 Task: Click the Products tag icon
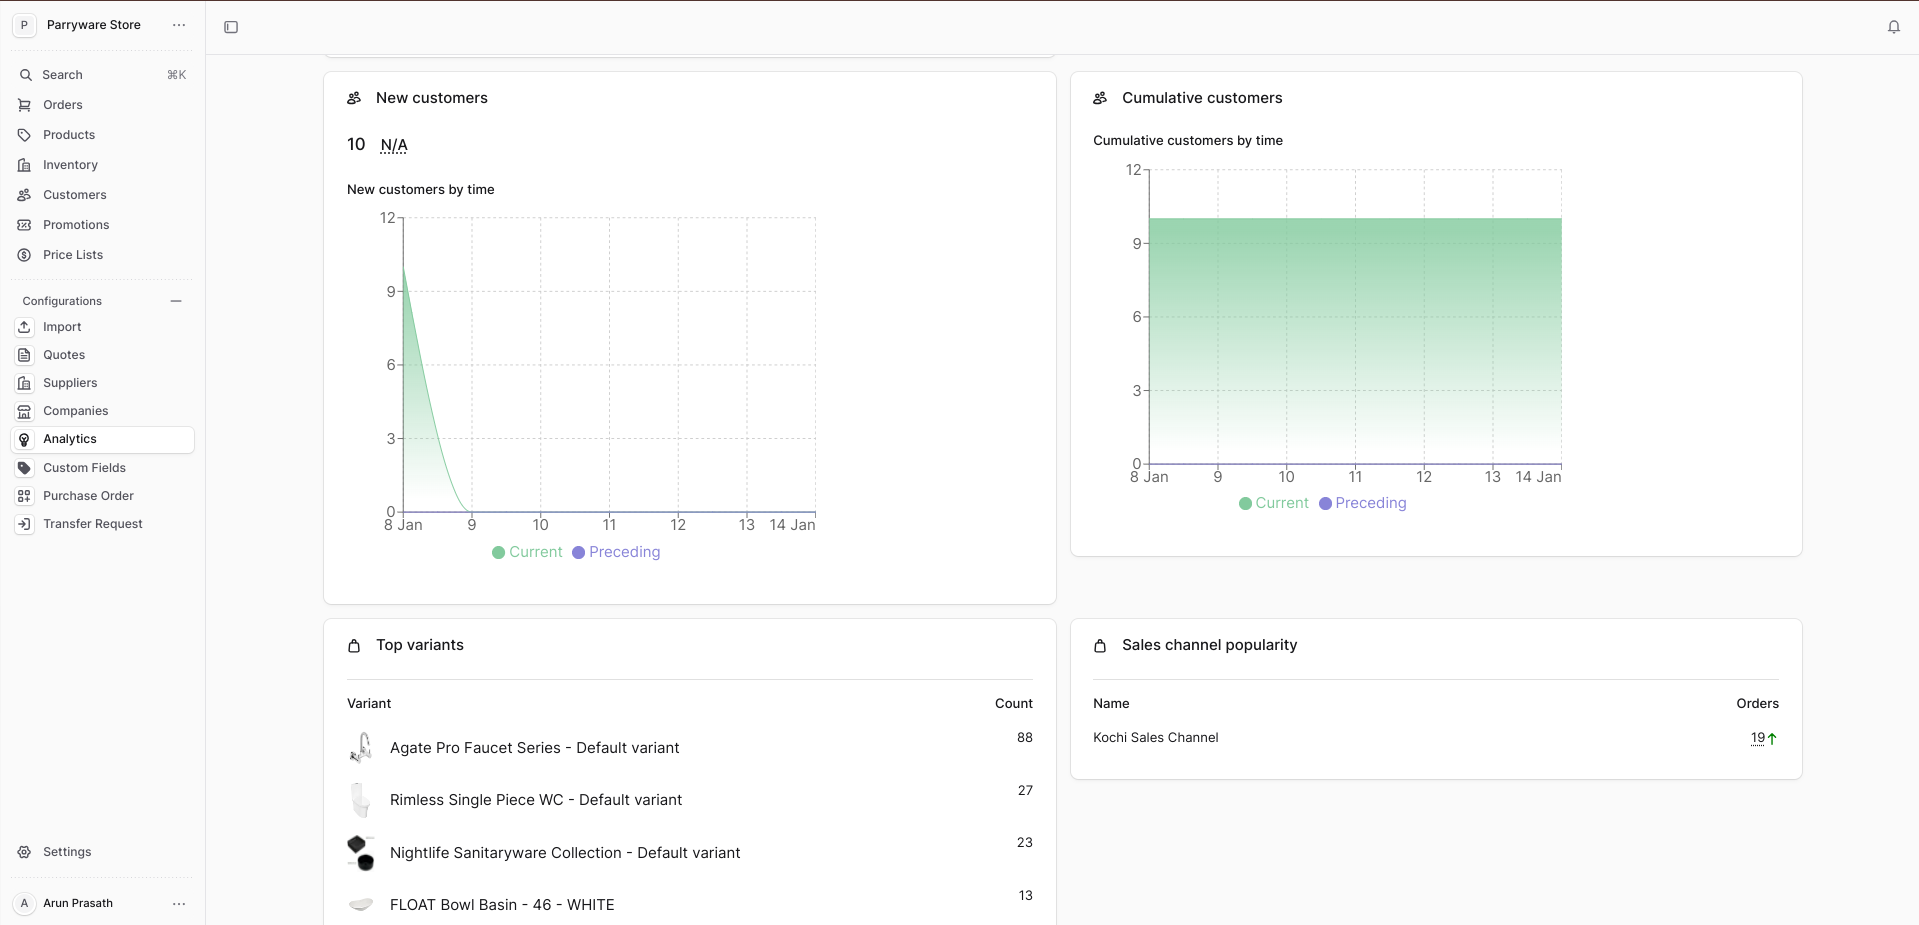[x=25, y=135]
